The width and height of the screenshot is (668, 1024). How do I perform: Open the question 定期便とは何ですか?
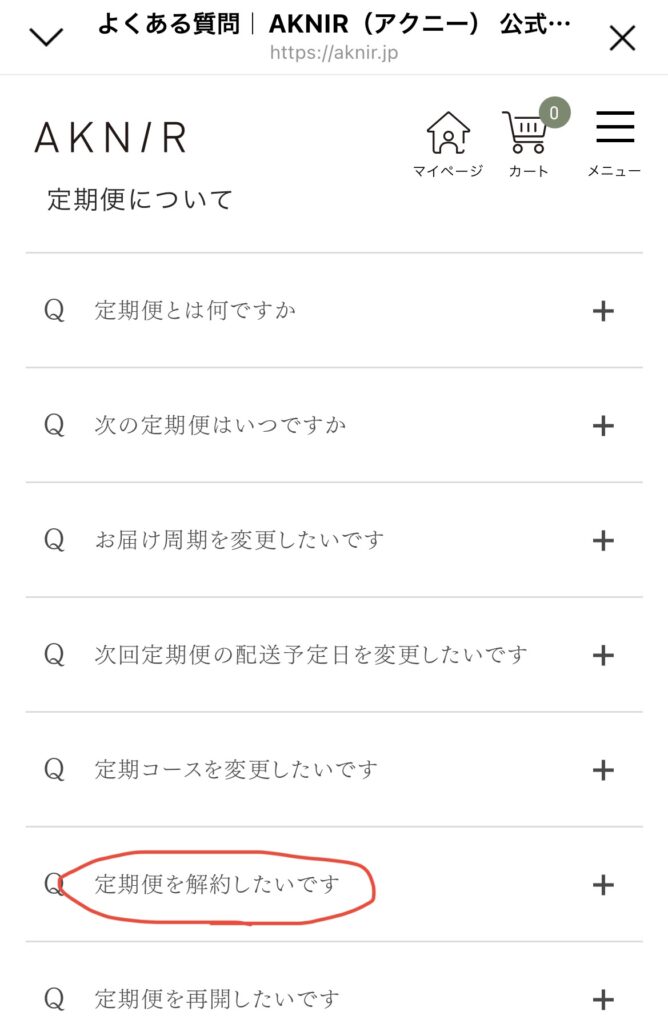tap(195, 311)
